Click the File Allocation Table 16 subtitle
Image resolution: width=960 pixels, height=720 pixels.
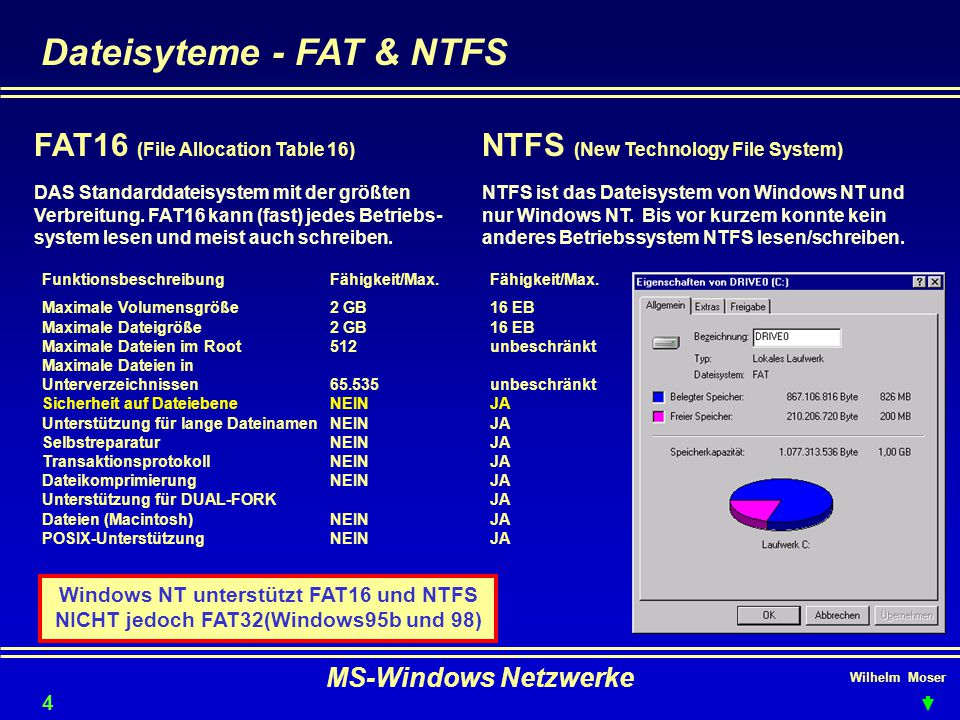246,149
